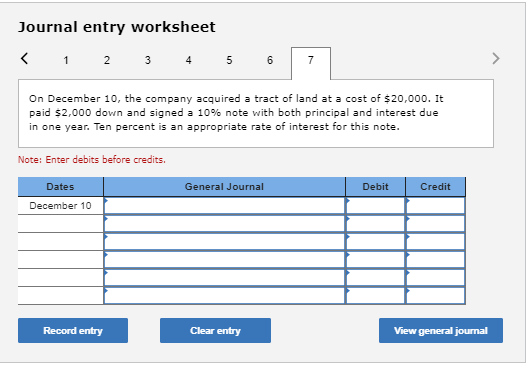Open General Journal account field in second row
Screen dimensions: 527x370
225,223
